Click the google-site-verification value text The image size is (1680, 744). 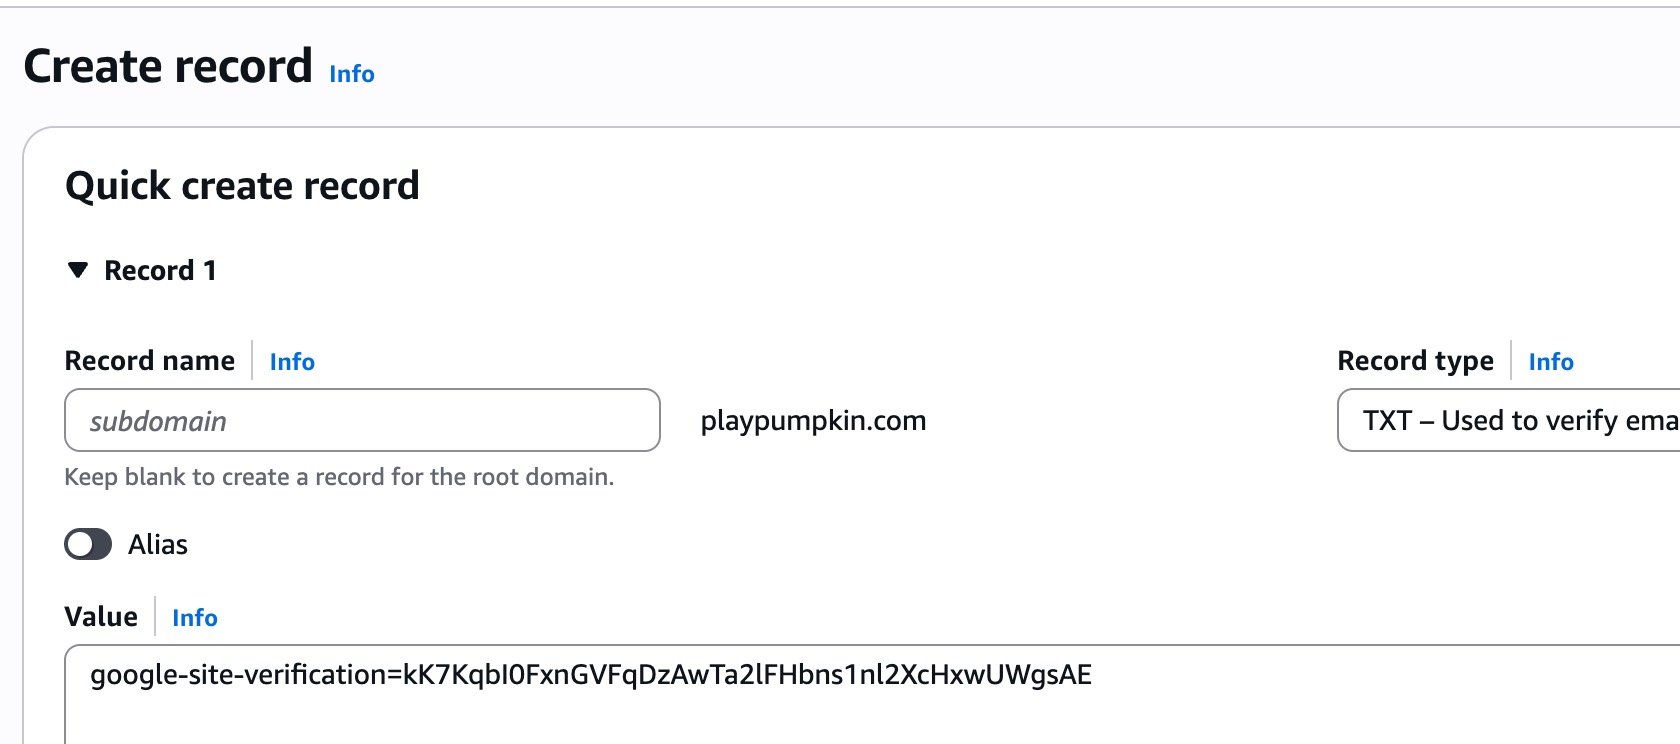point(591,675)
